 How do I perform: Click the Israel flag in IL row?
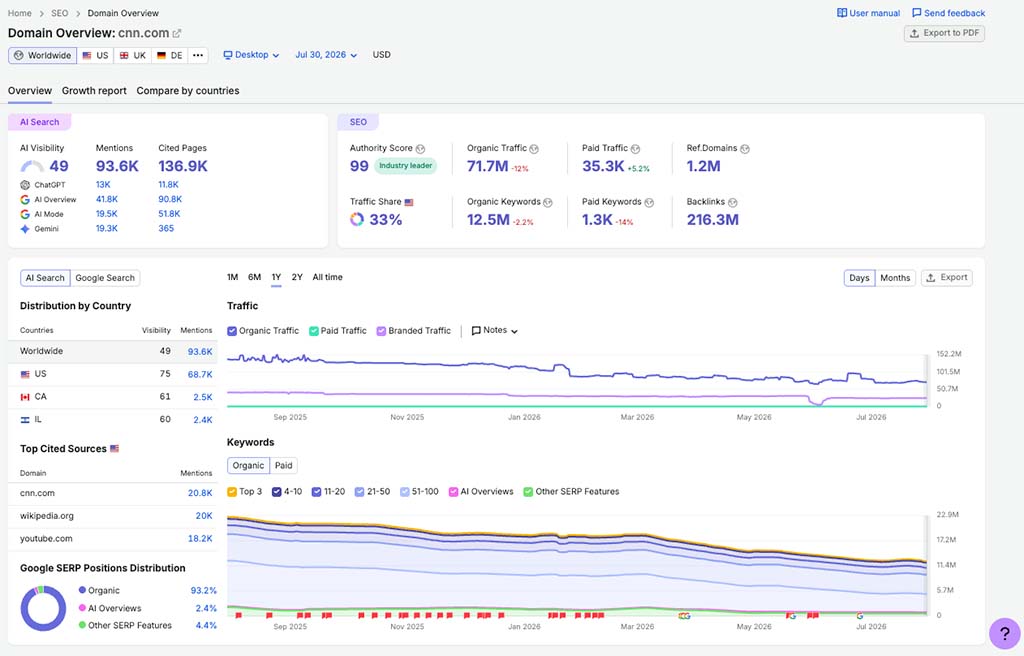pyautogui.click(x=25, y=420)
